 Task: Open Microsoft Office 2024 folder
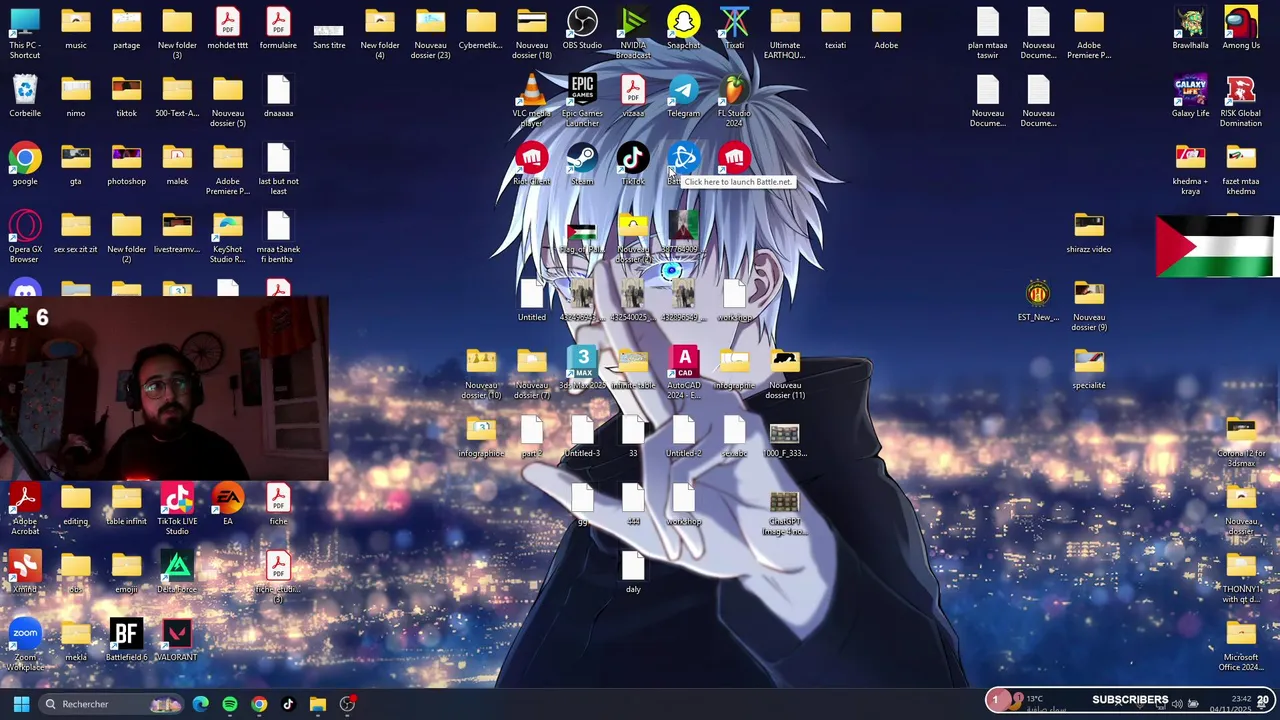[1241, 645]
